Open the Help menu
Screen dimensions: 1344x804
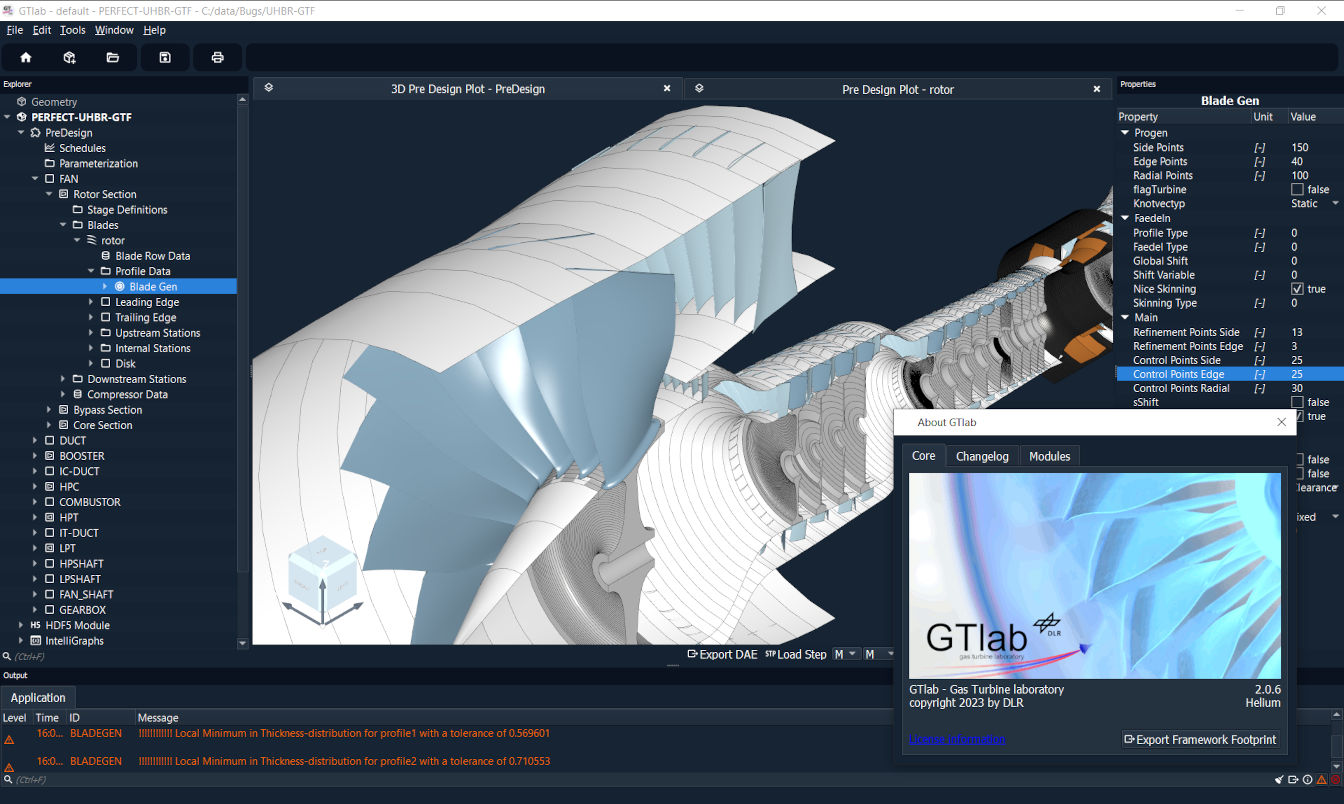coord(154,30)
